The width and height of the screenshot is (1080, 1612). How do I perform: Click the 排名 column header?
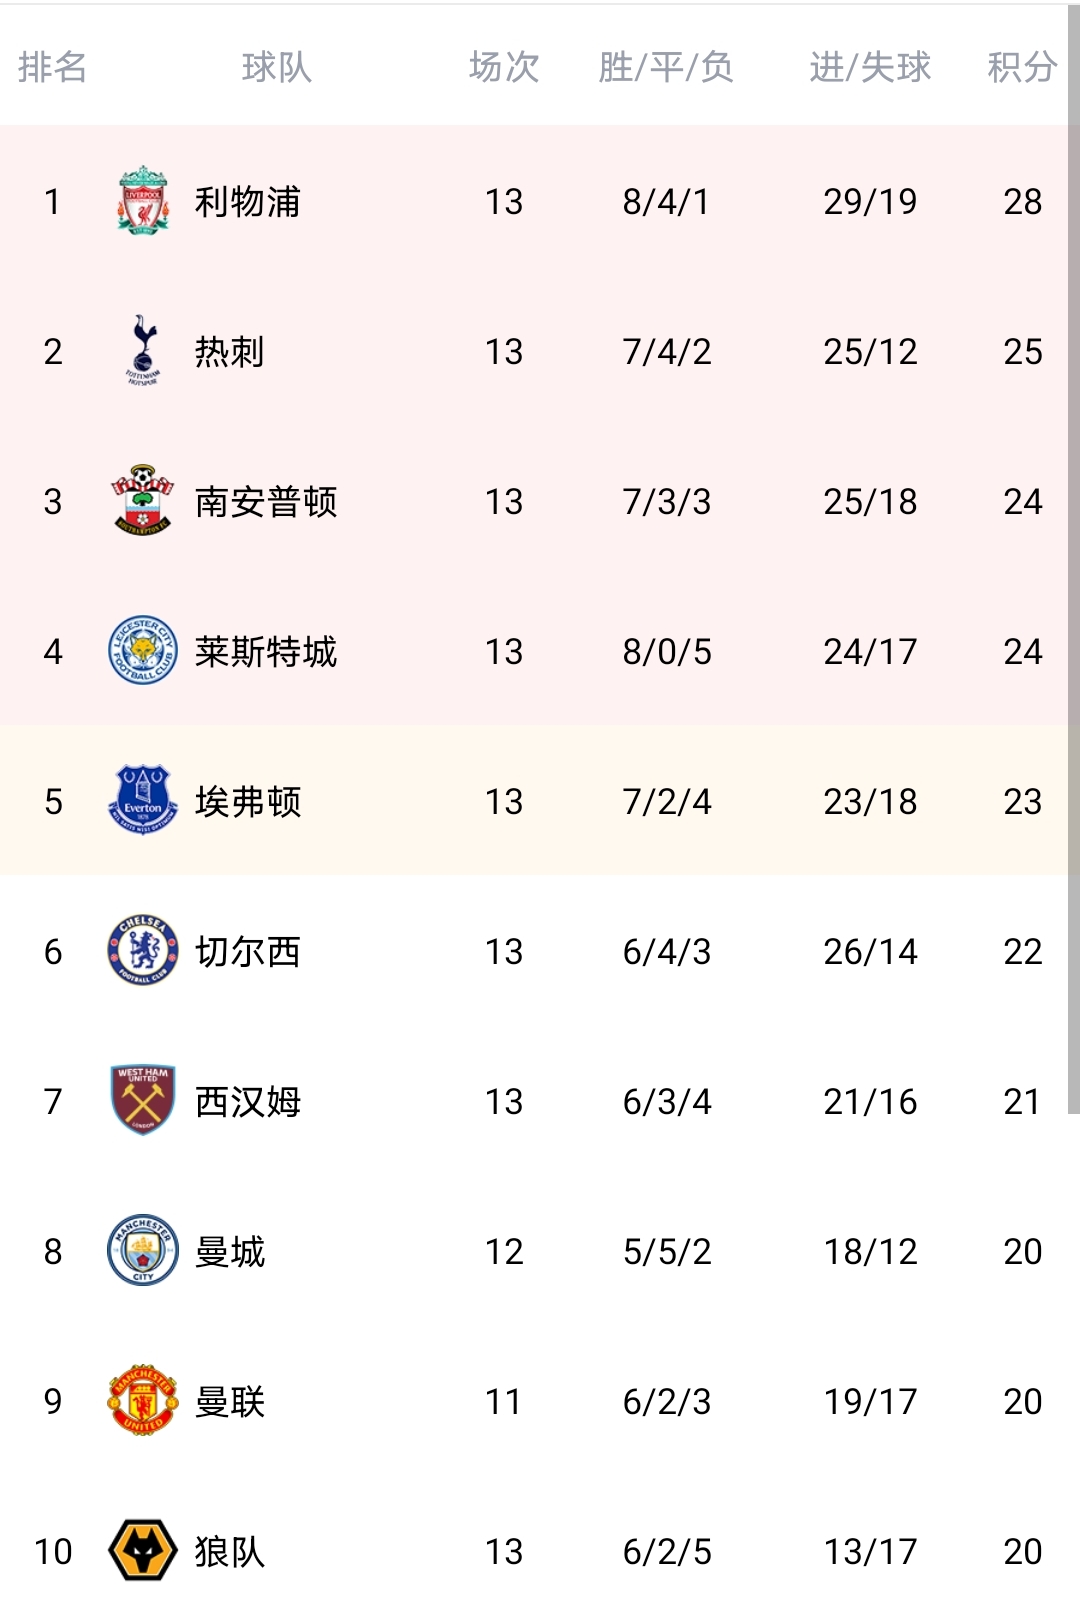[53, 67]
